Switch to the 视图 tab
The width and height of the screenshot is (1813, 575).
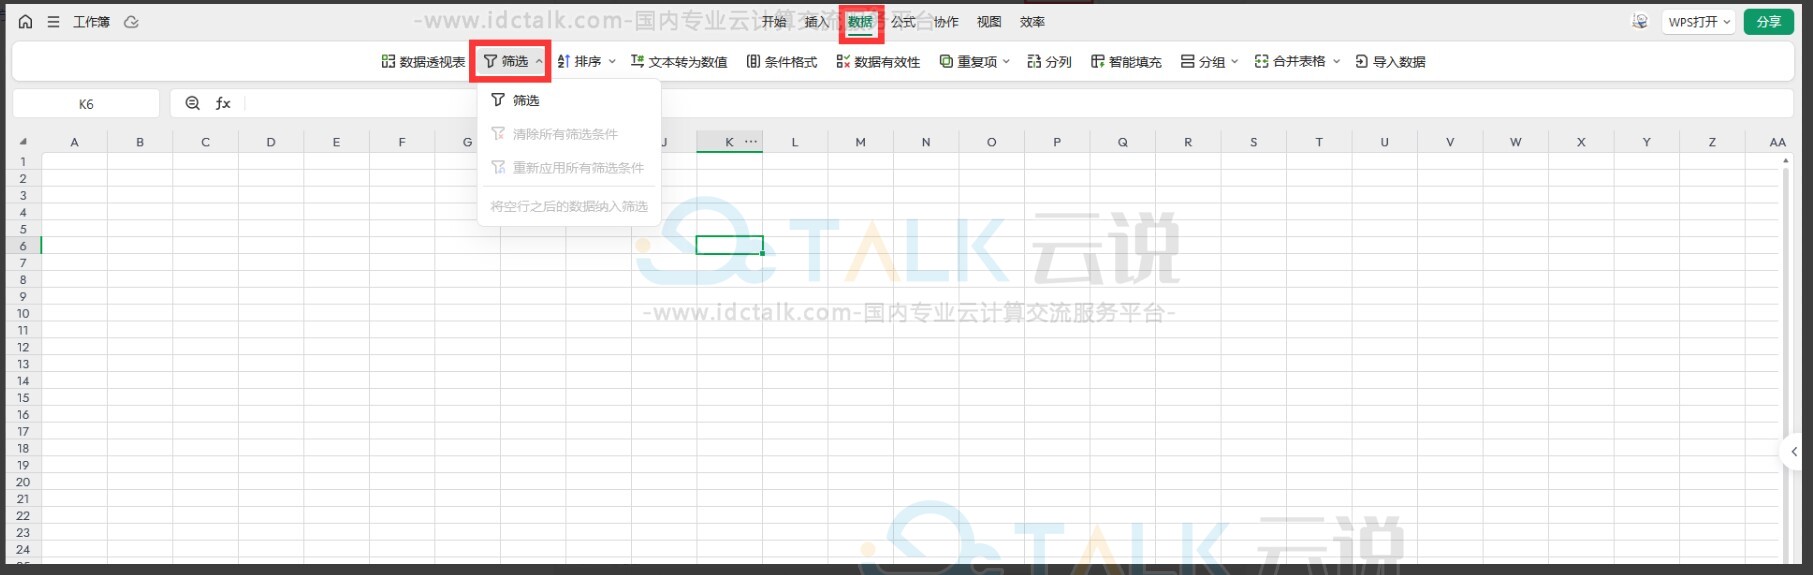click(989, 21)
